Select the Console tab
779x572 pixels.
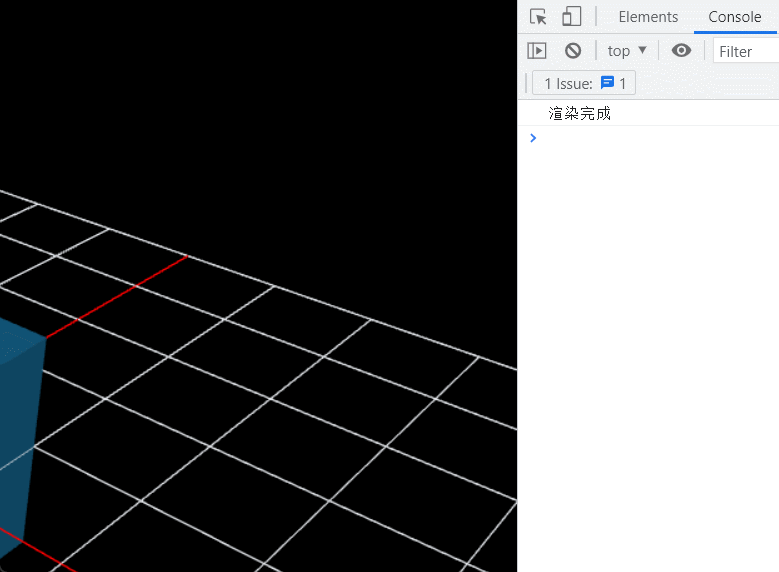click(734, 17)
